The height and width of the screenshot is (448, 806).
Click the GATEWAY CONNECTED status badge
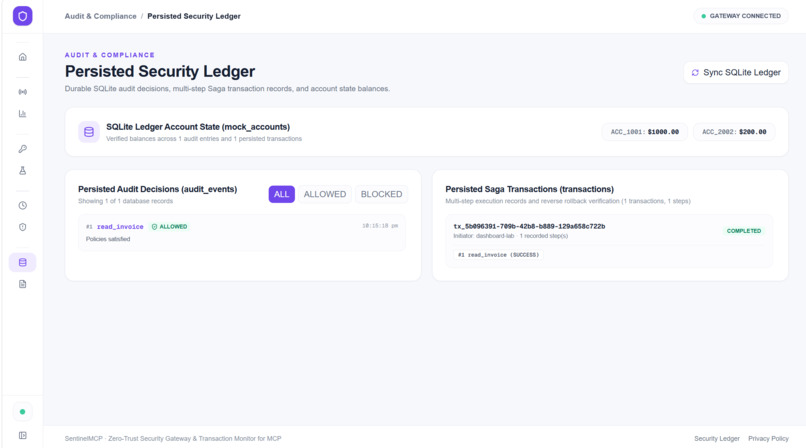click(741, 16)
